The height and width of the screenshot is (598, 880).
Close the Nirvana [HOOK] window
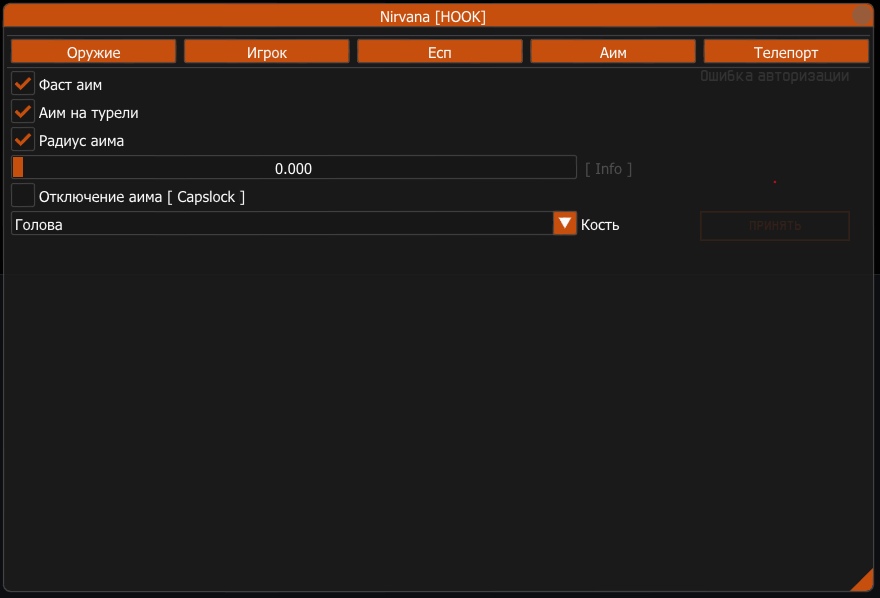[861, 15]
